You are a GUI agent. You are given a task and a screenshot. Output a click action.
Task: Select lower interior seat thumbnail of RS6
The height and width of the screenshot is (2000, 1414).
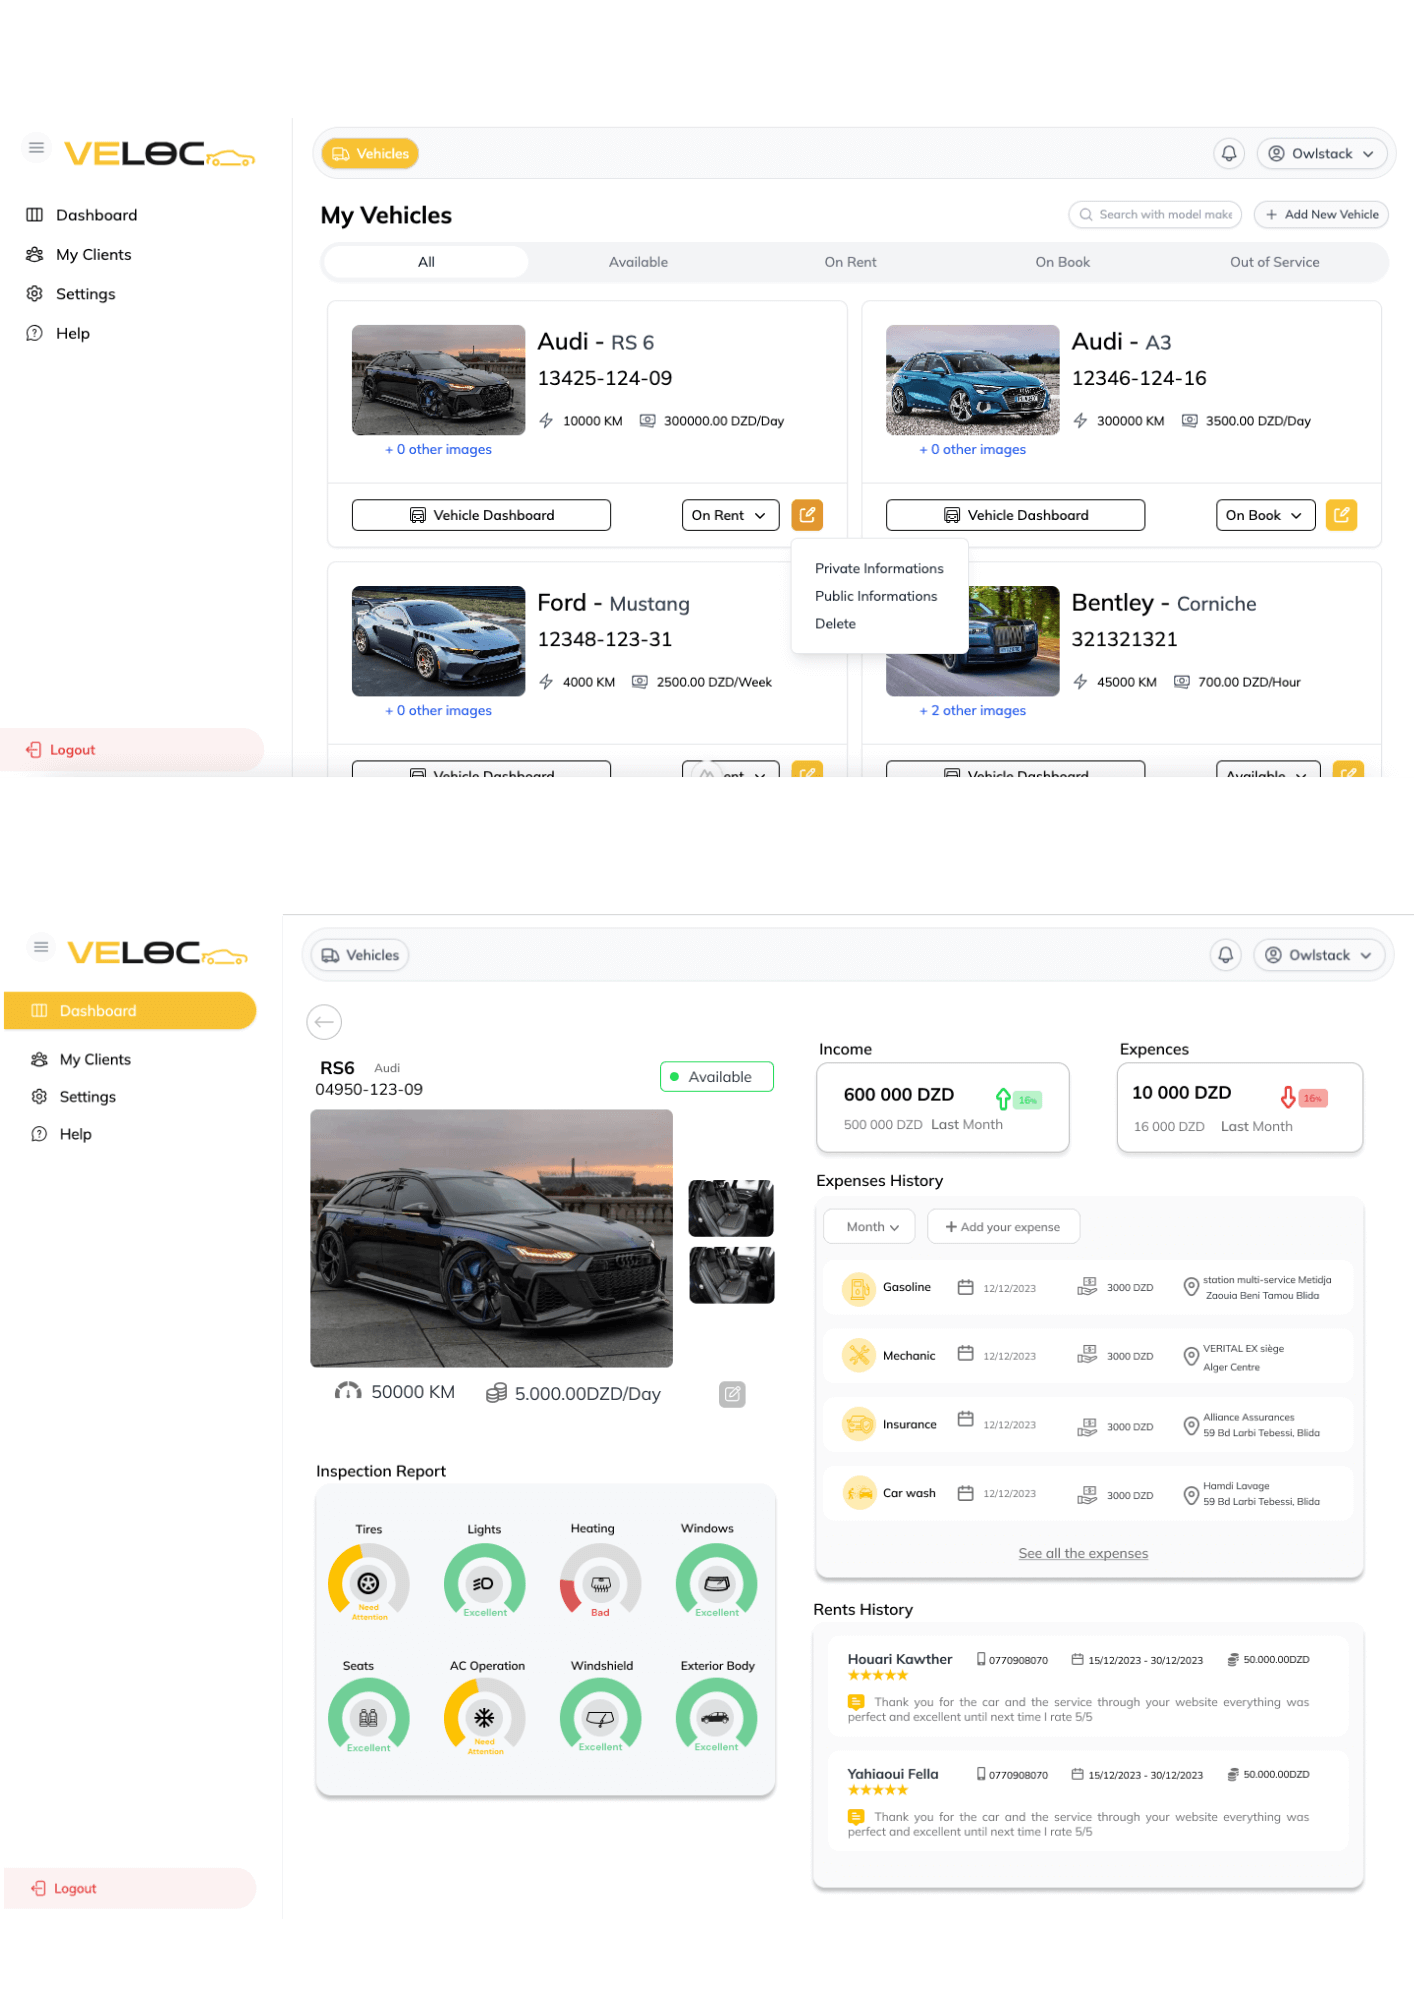click(x=731, y=1275)
